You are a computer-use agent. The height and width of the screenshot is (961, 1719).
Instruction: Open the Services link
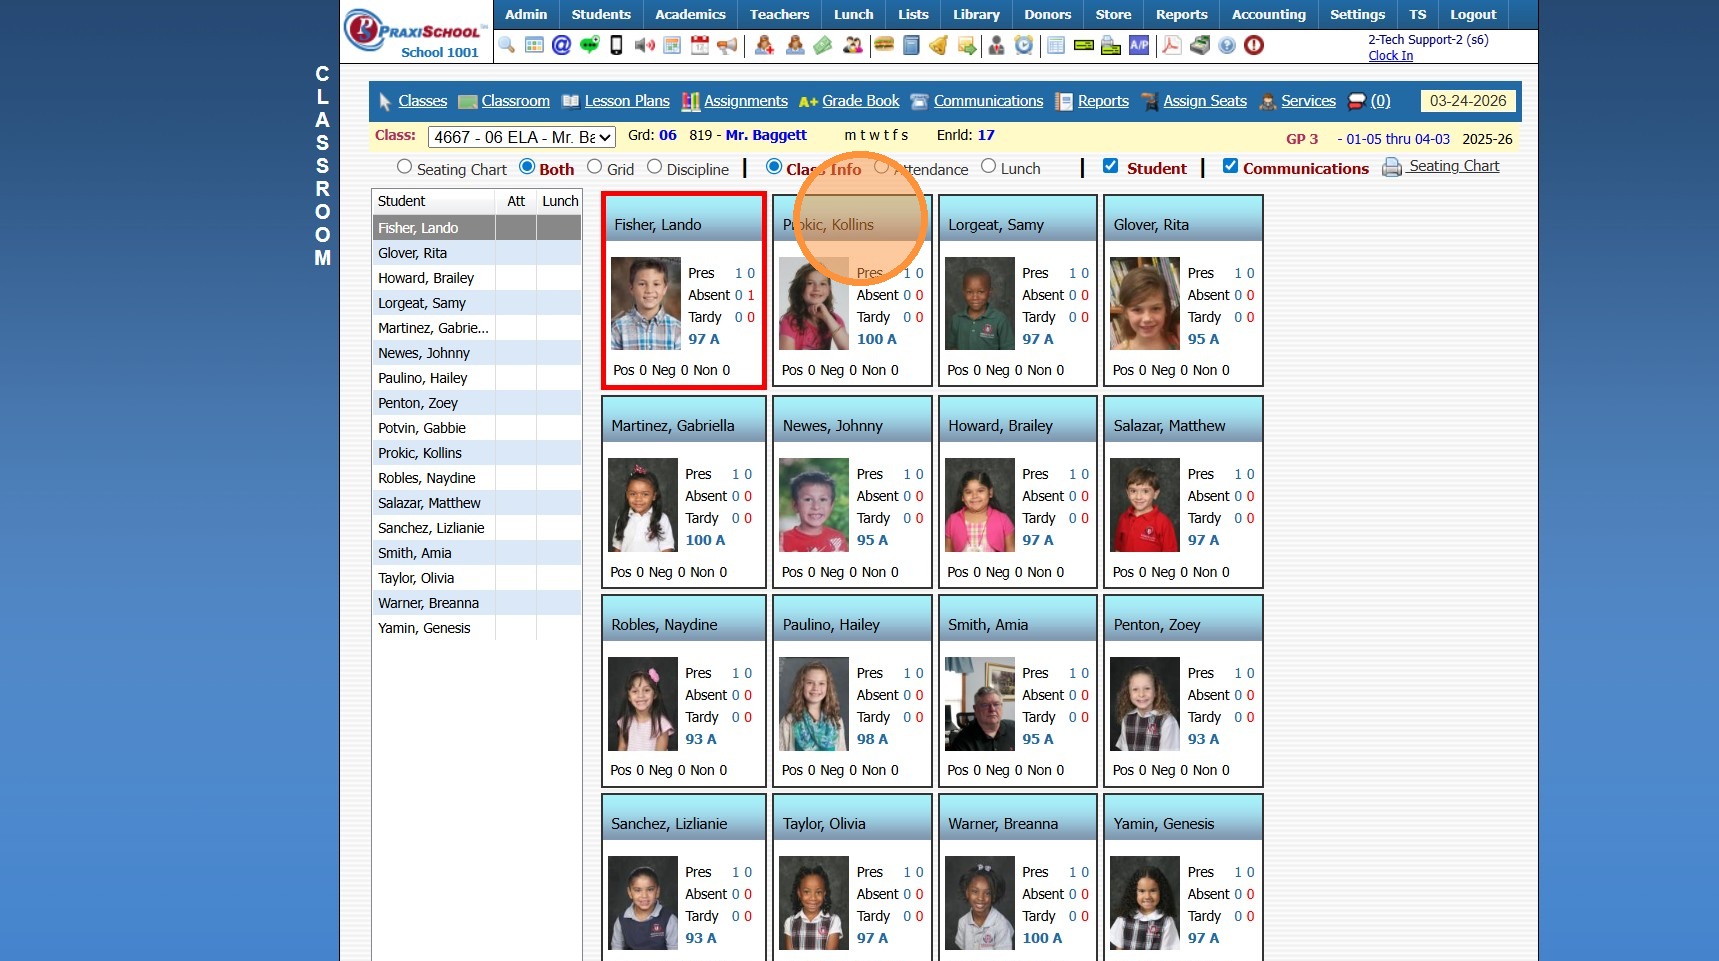(1308, 101)
